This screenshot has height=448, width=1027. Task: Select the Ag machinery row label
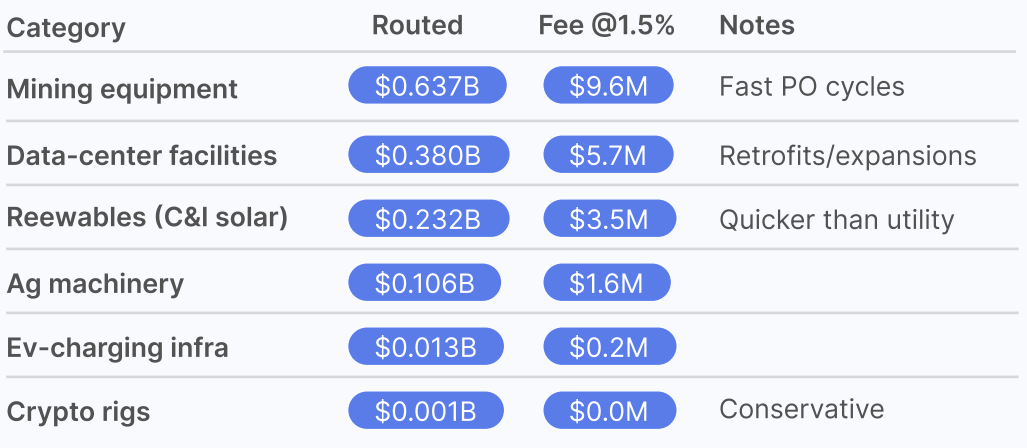point(95,283)
